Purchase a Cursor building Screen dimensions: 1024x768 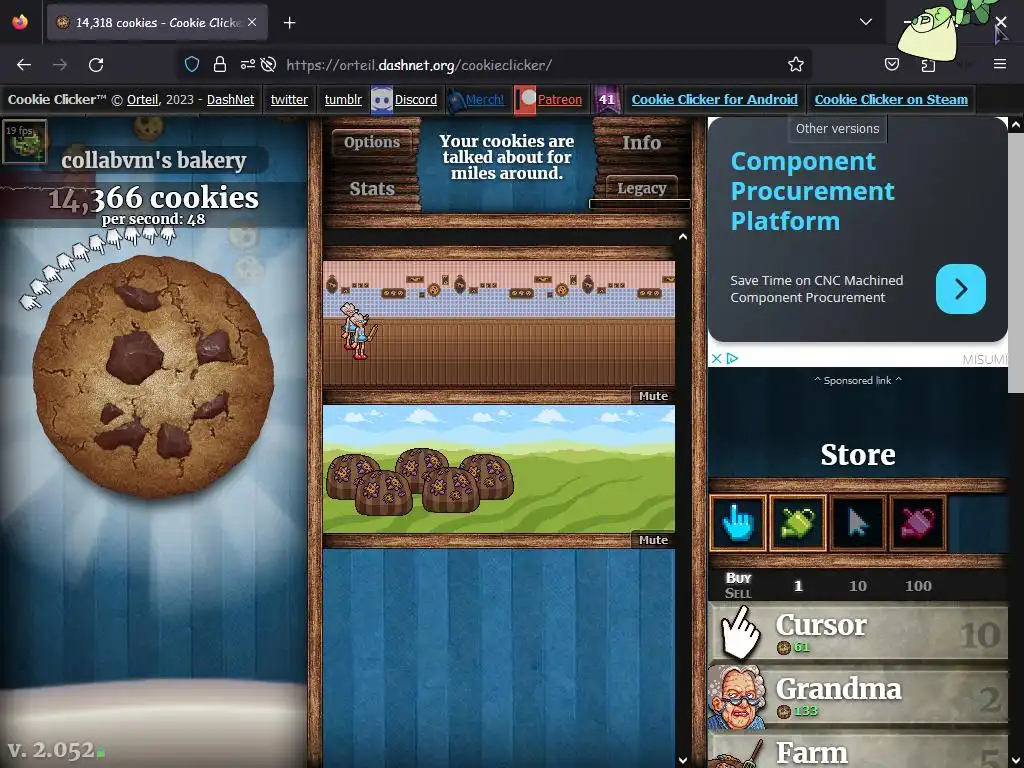858,633
